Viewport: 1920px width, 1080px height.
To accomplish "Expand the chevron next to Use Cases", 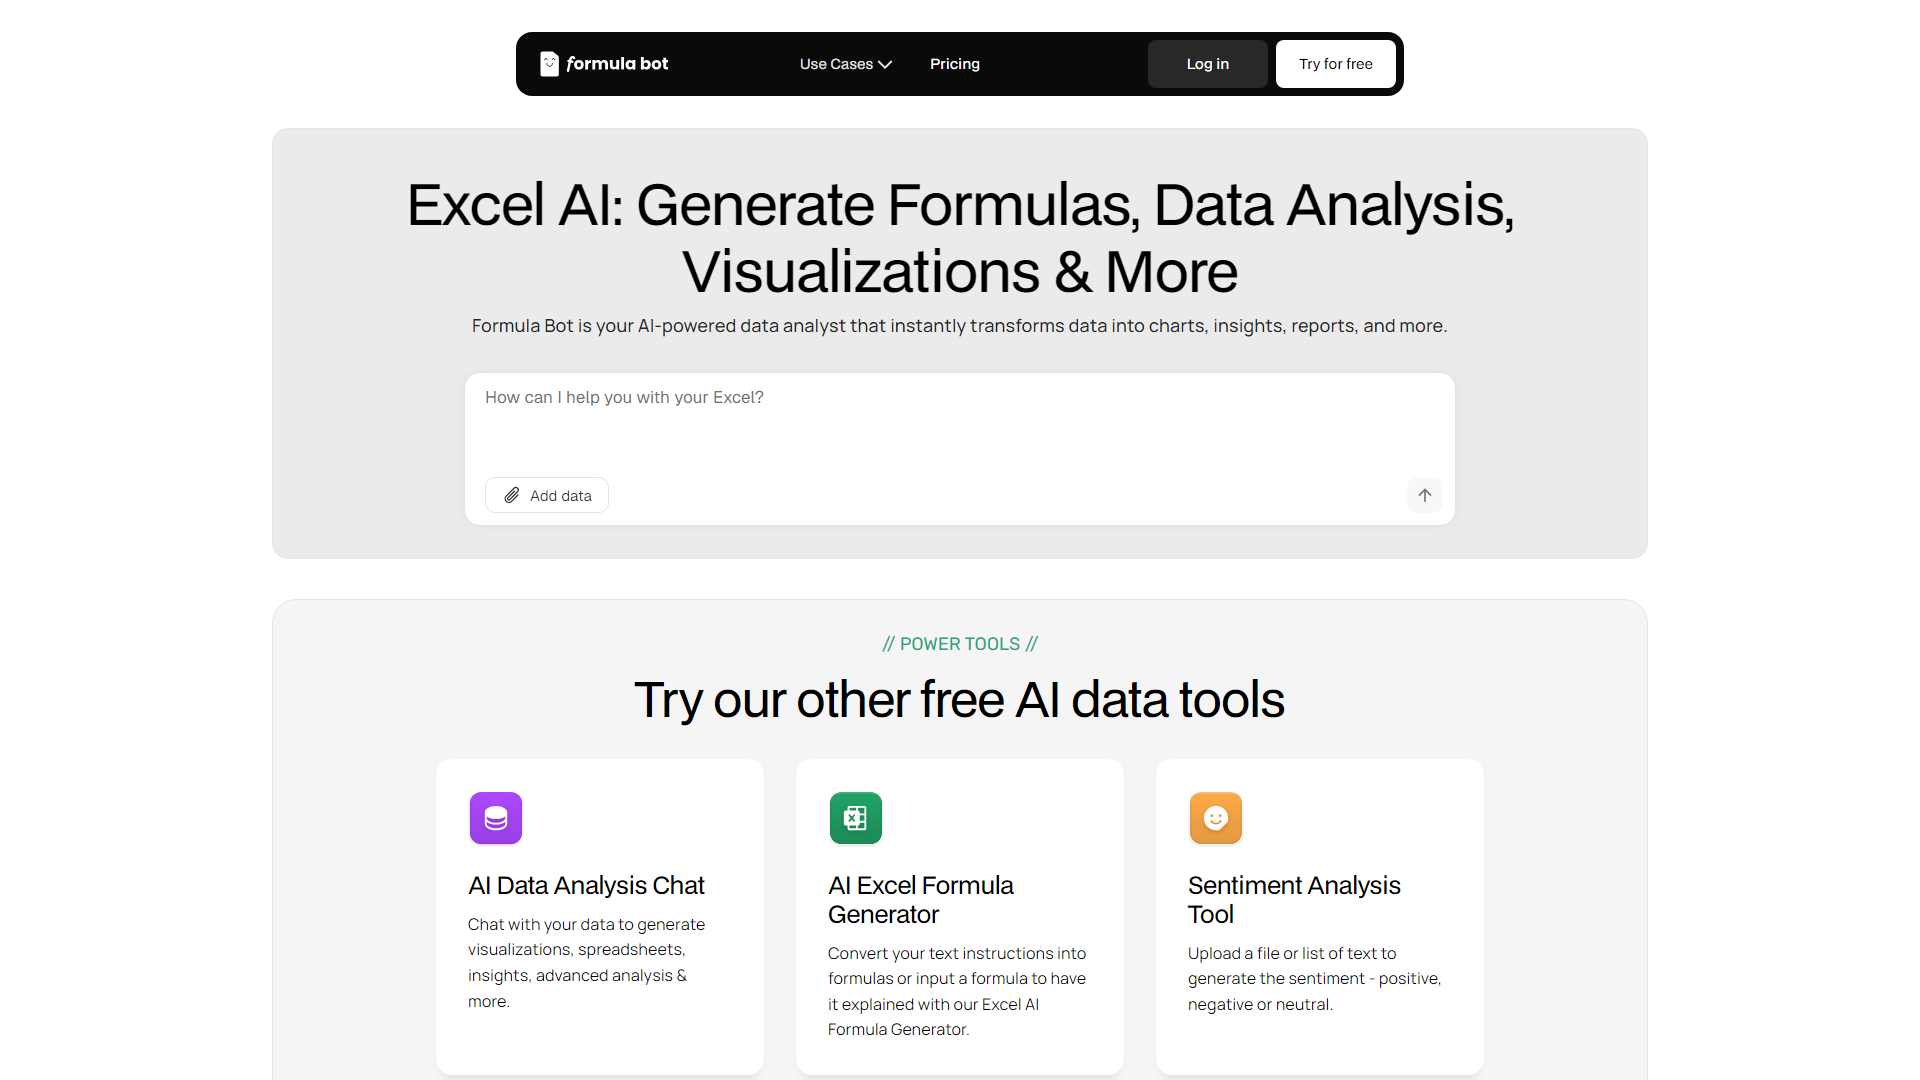I will (x=885, y=64).
